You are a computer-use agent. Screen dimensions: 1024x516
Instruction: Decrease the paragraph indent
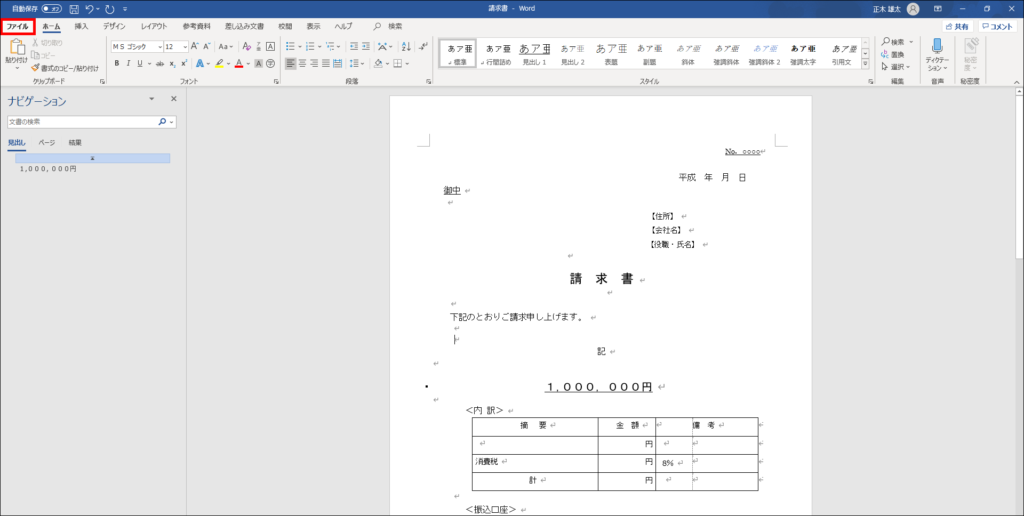click(354, 46)
